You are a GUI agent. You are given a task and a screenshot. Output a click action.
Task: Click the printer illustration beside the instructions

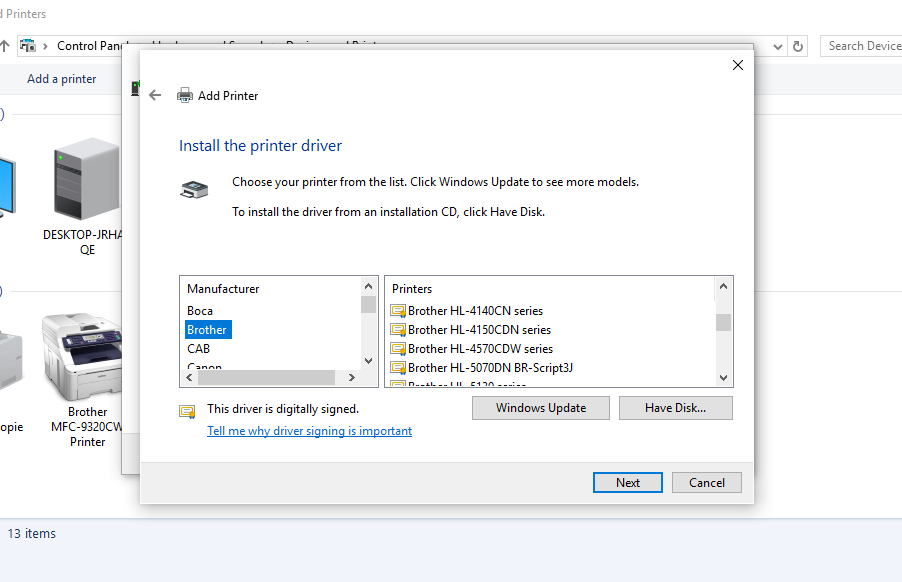tap(194, 189)
